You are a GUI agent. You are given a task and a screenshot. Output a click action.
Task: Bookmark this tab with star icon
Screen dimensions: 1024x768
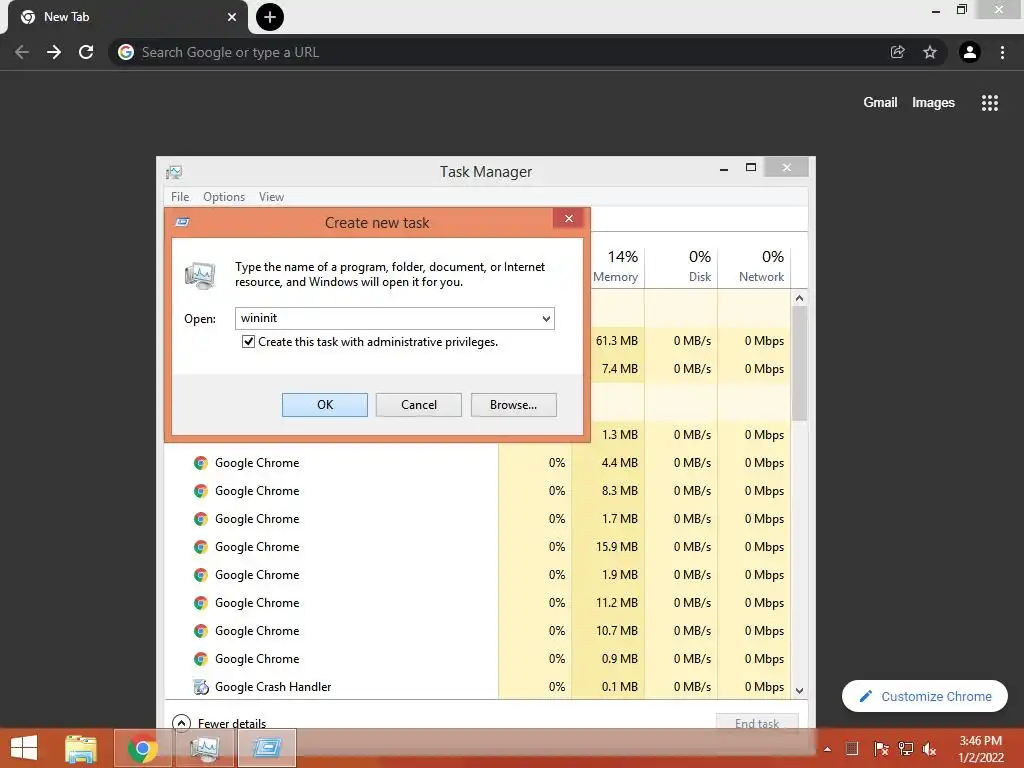(x=930, y=52)
